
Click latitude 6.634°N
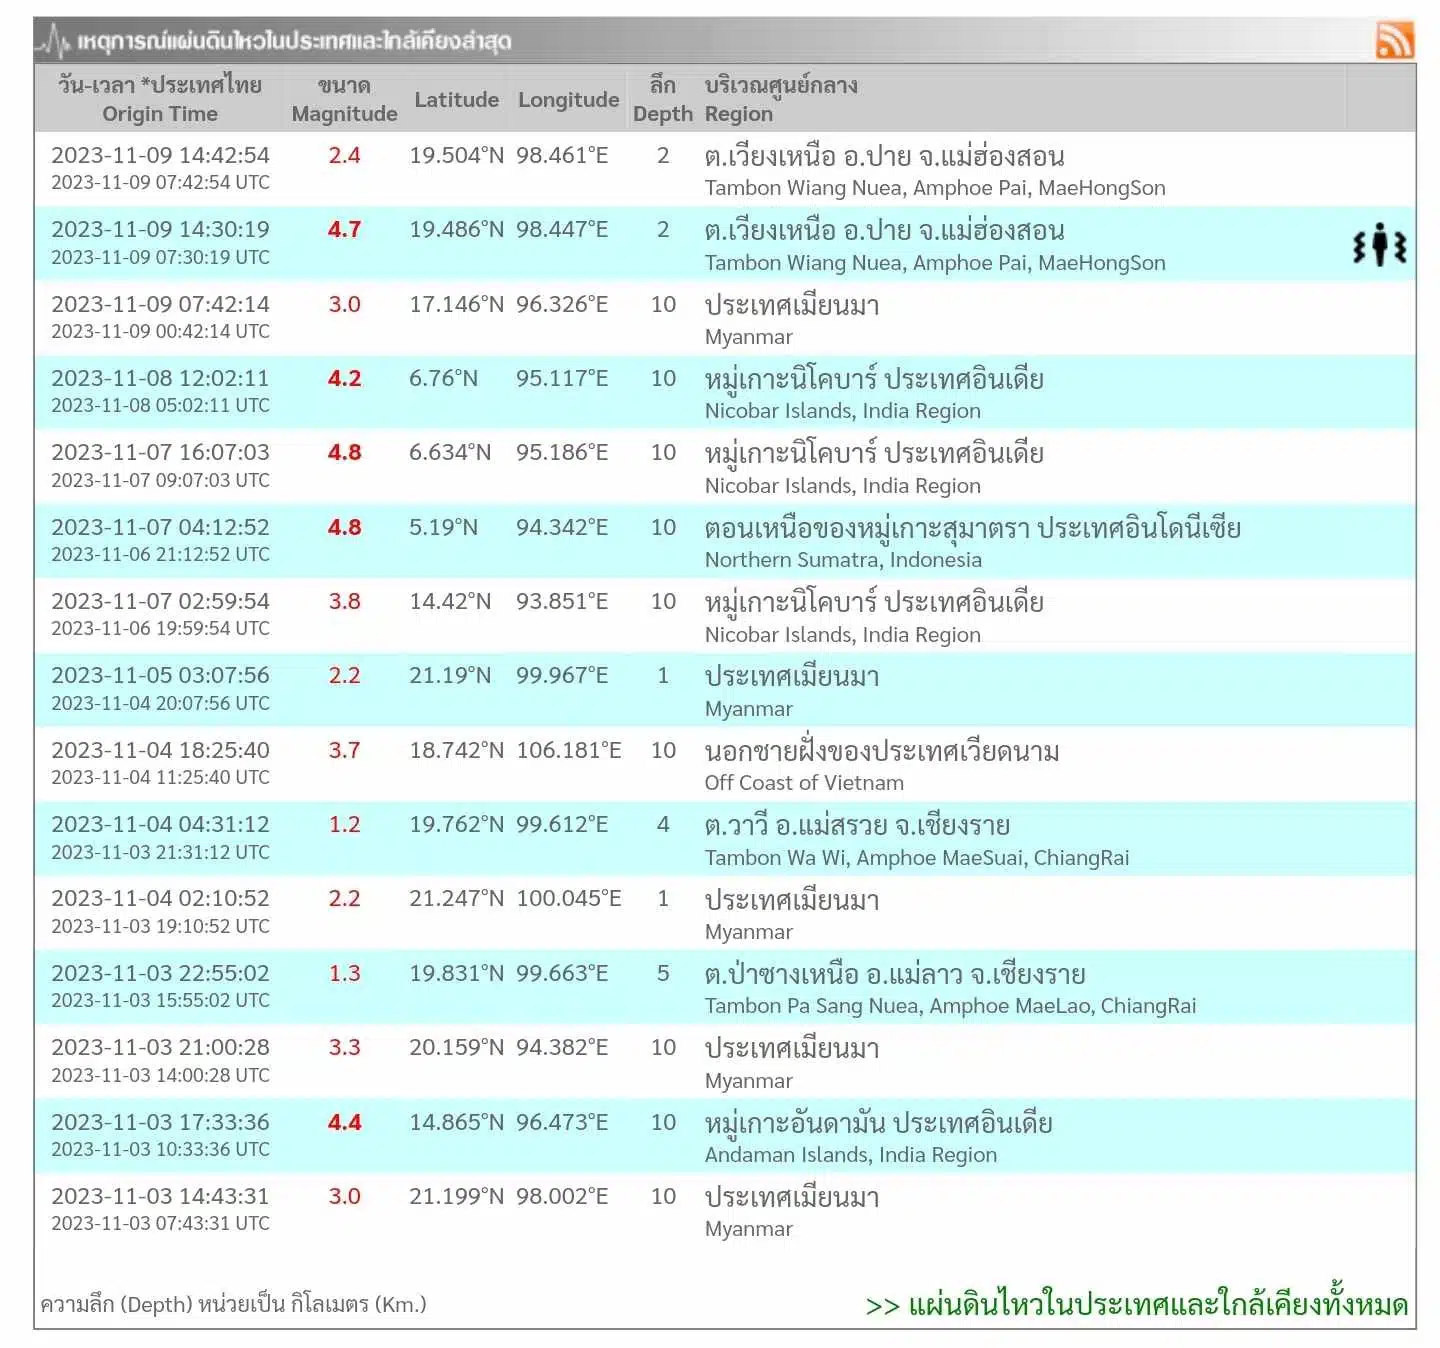tap(450, 452)
